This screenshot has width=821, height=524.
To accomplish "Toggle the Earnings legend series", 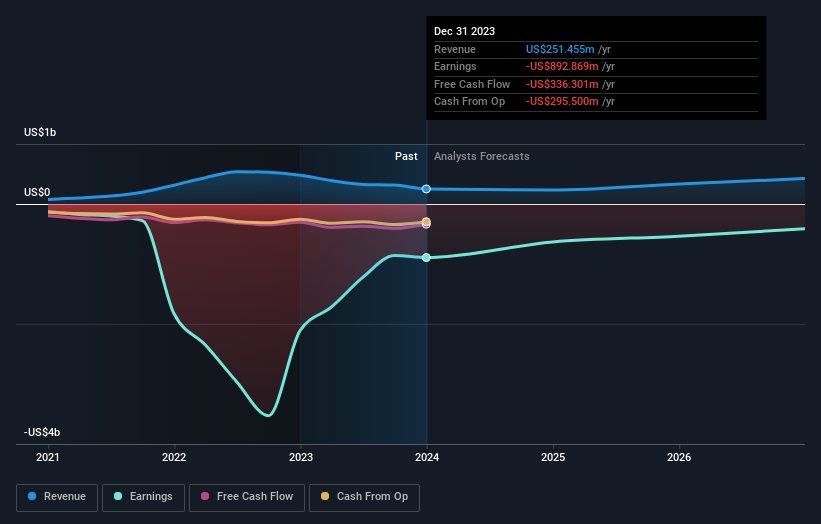I will [143, 497].
